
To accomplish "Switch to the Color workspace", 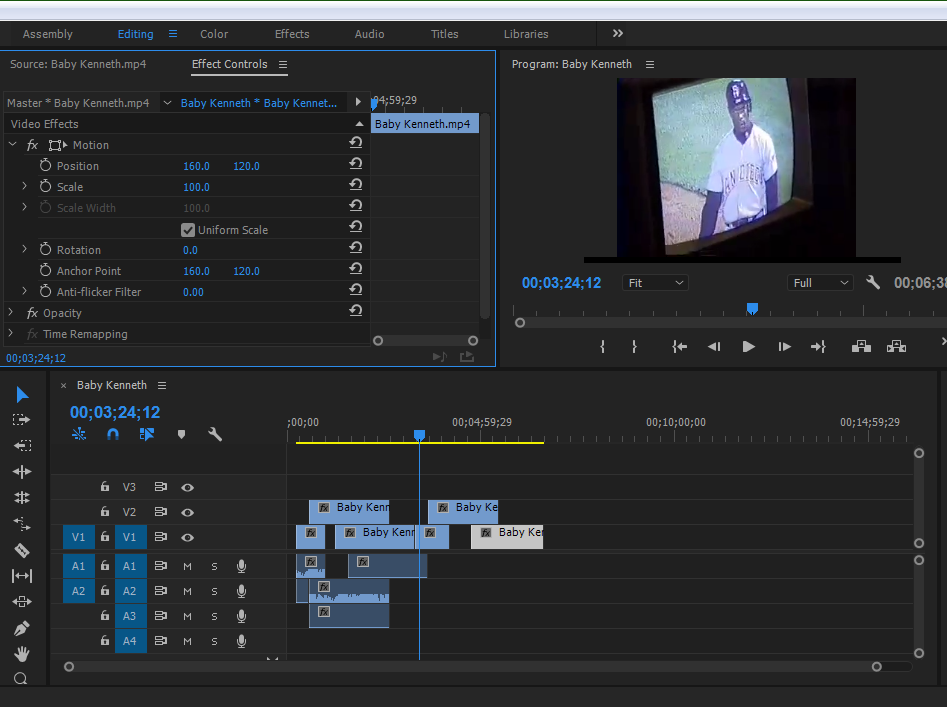I will [x=214, y=34].
